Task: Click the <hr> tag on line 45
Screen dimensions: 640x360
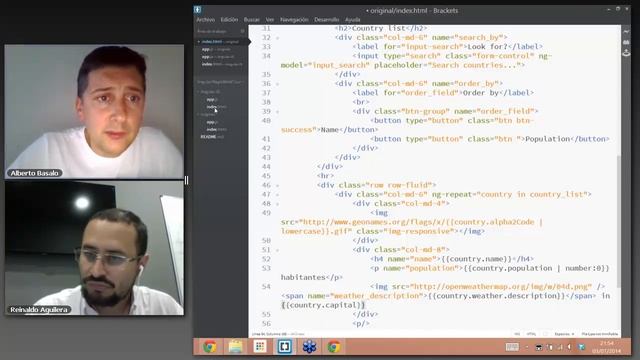Action: coord(325,176)
